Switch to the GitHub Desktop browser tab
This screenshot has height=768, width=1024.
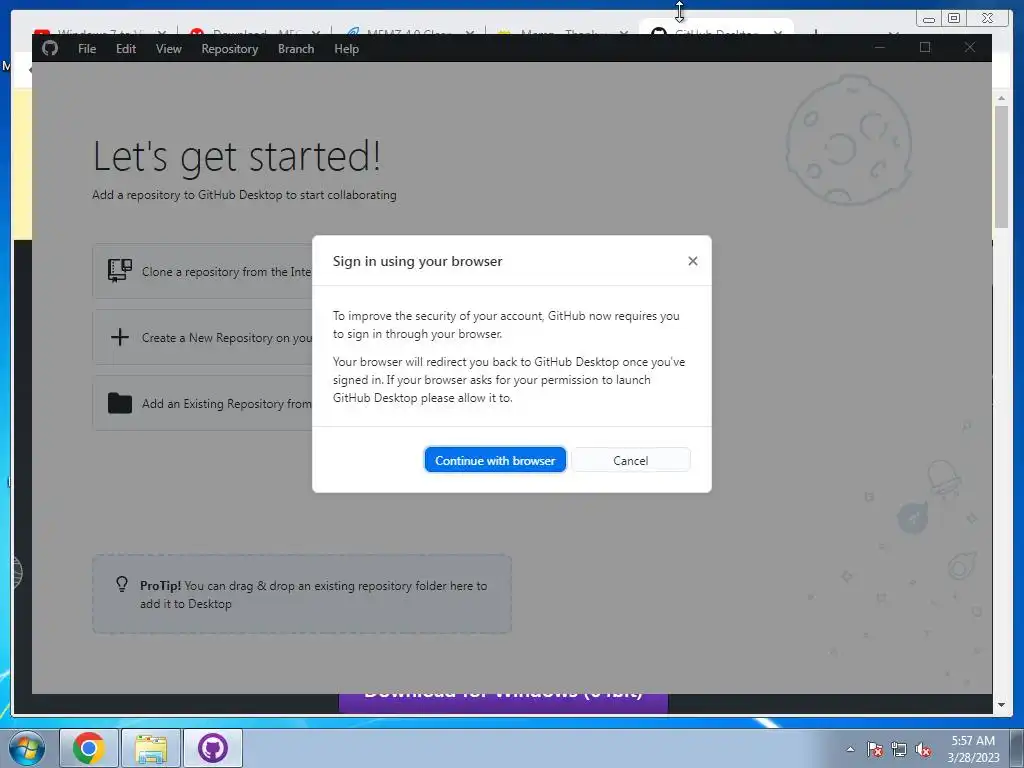tap(716, 29)
